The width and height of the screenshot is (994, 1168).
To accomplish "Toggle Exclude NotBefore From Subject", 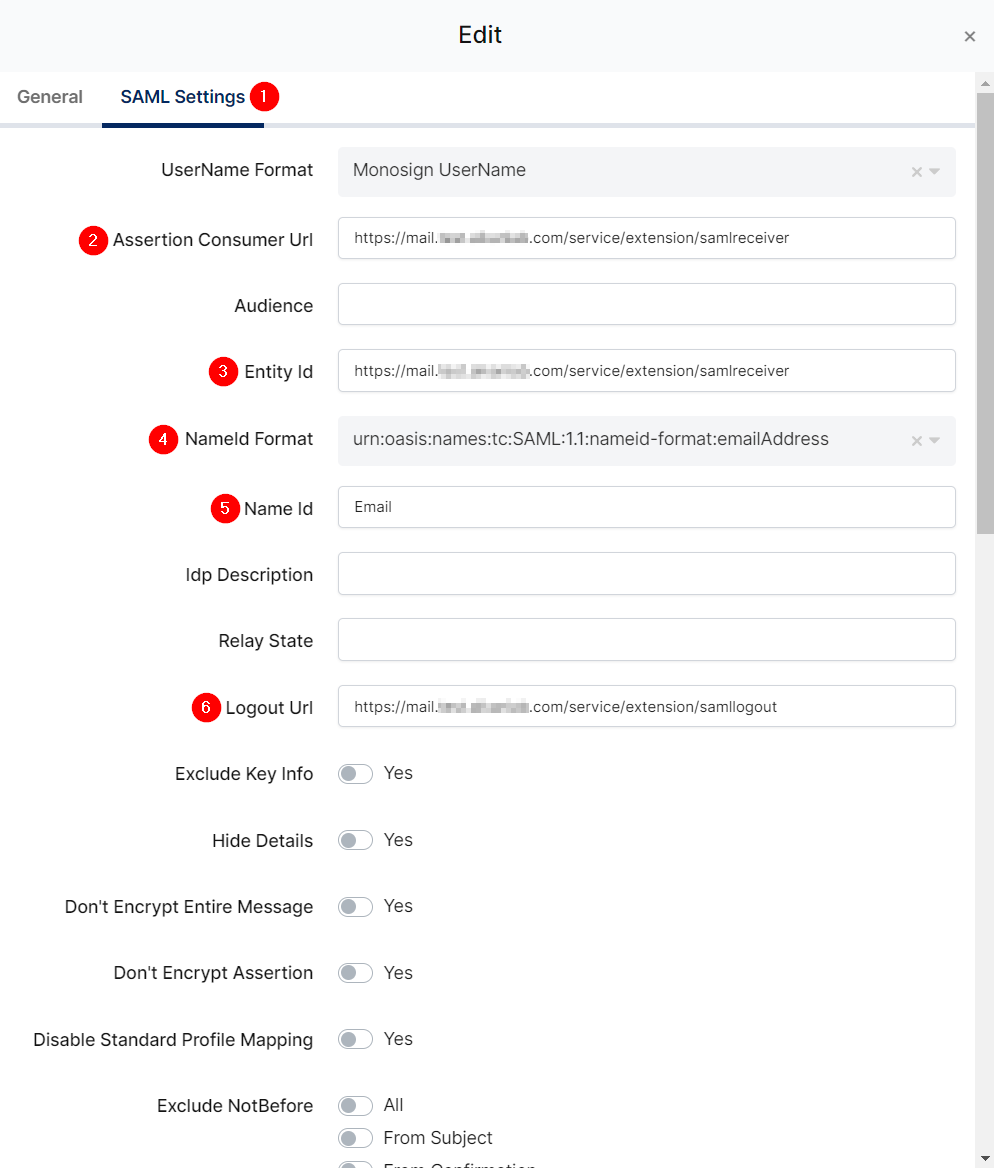I will [x=355, y=1138].
